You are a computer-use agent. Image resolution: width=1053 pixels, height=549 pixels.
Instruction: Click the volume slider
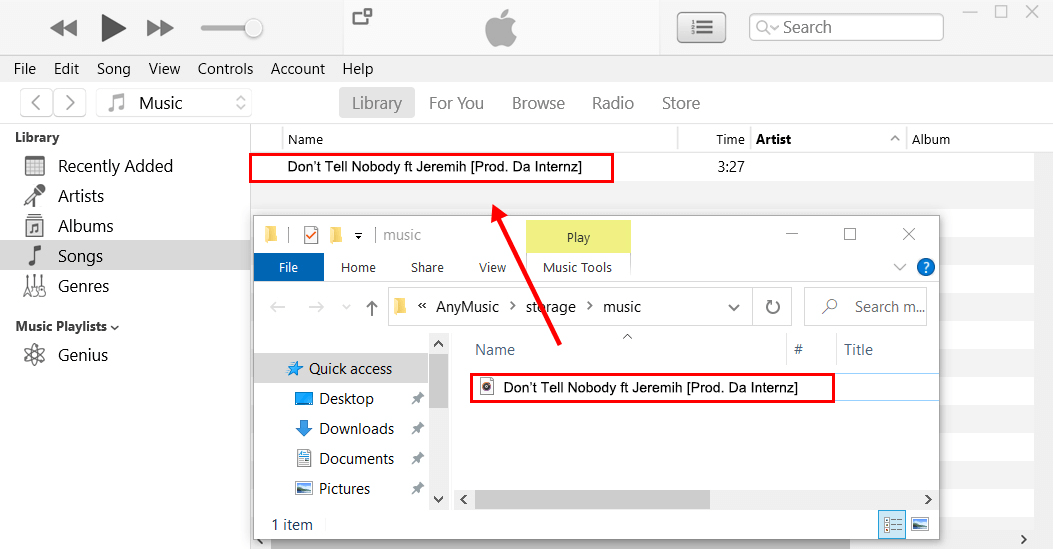[x=231, y=28]
